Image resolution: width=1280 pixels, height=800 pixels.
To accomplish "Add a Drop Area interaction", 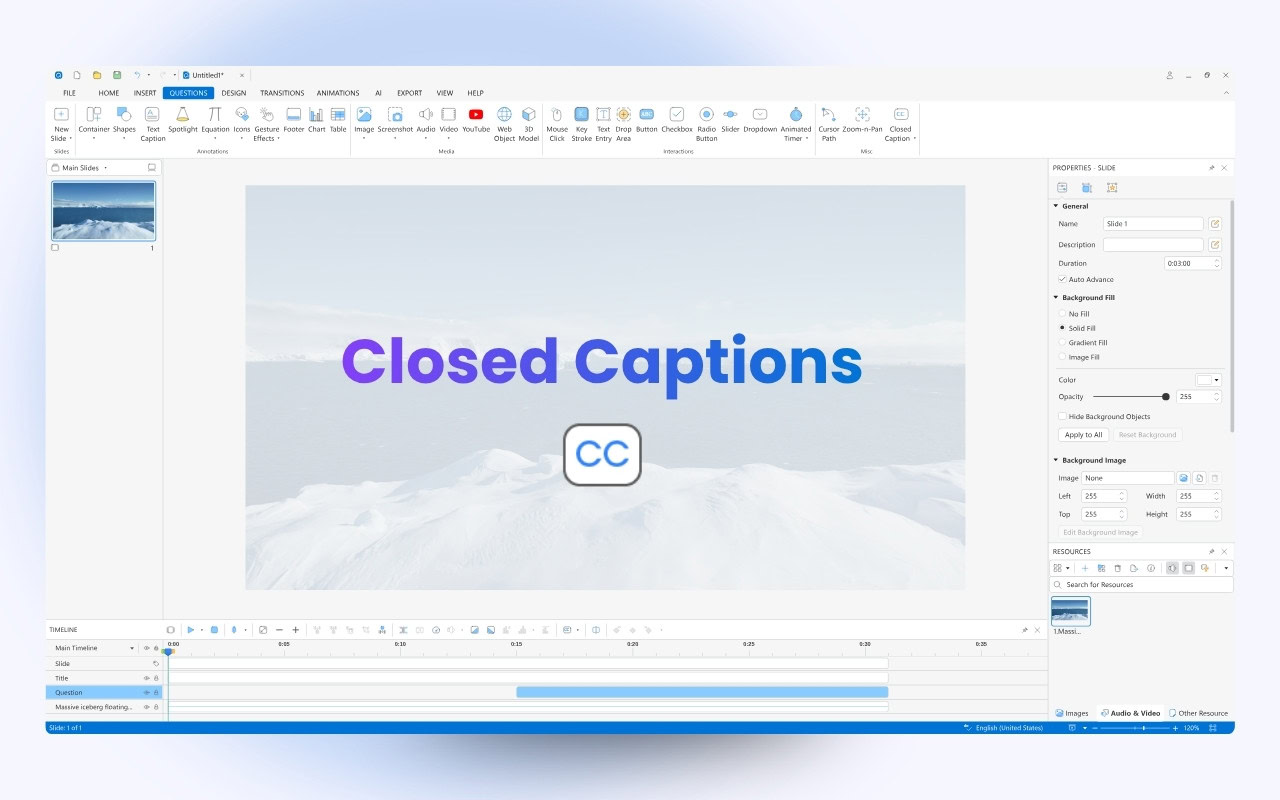I will [x=623, y=124].
